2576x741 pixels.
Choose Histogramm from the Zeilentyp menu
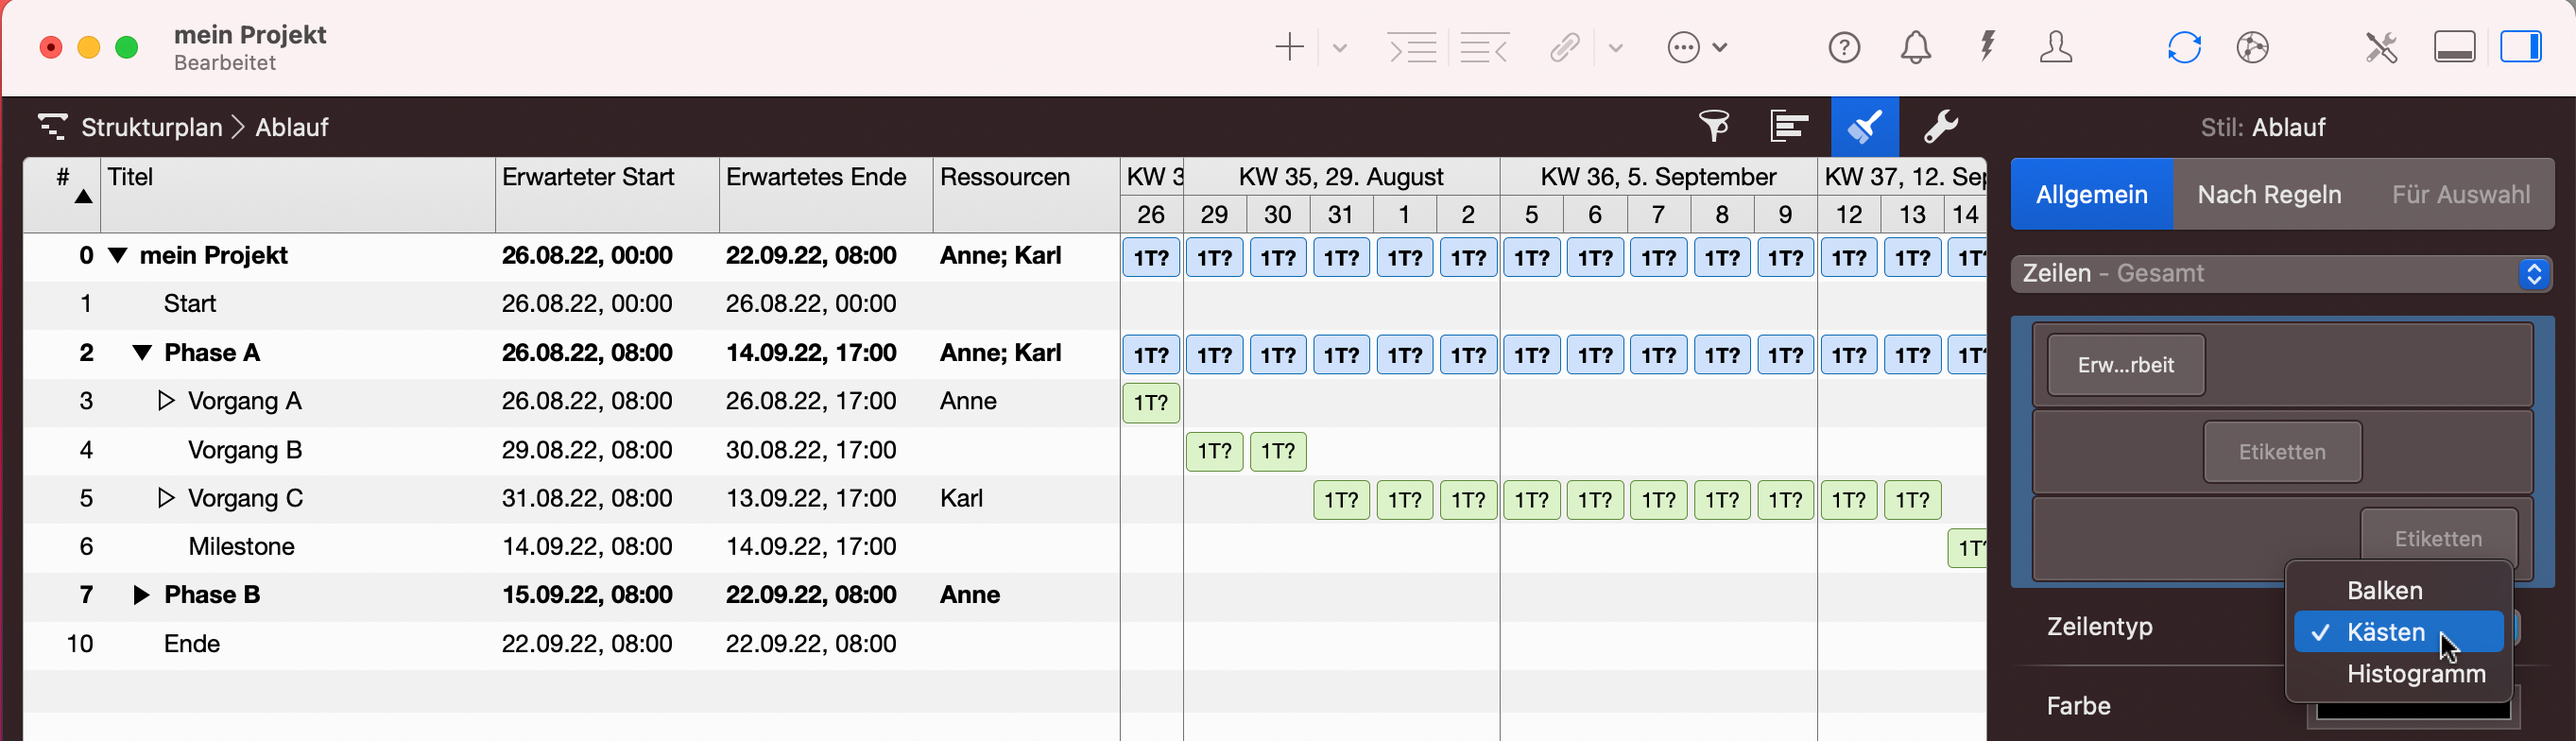click(2415, 674)
